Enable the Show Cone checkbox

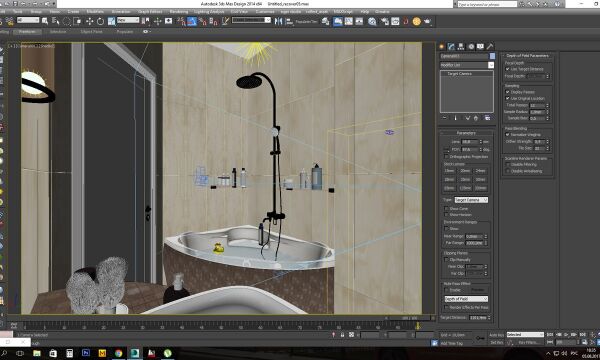446,209
